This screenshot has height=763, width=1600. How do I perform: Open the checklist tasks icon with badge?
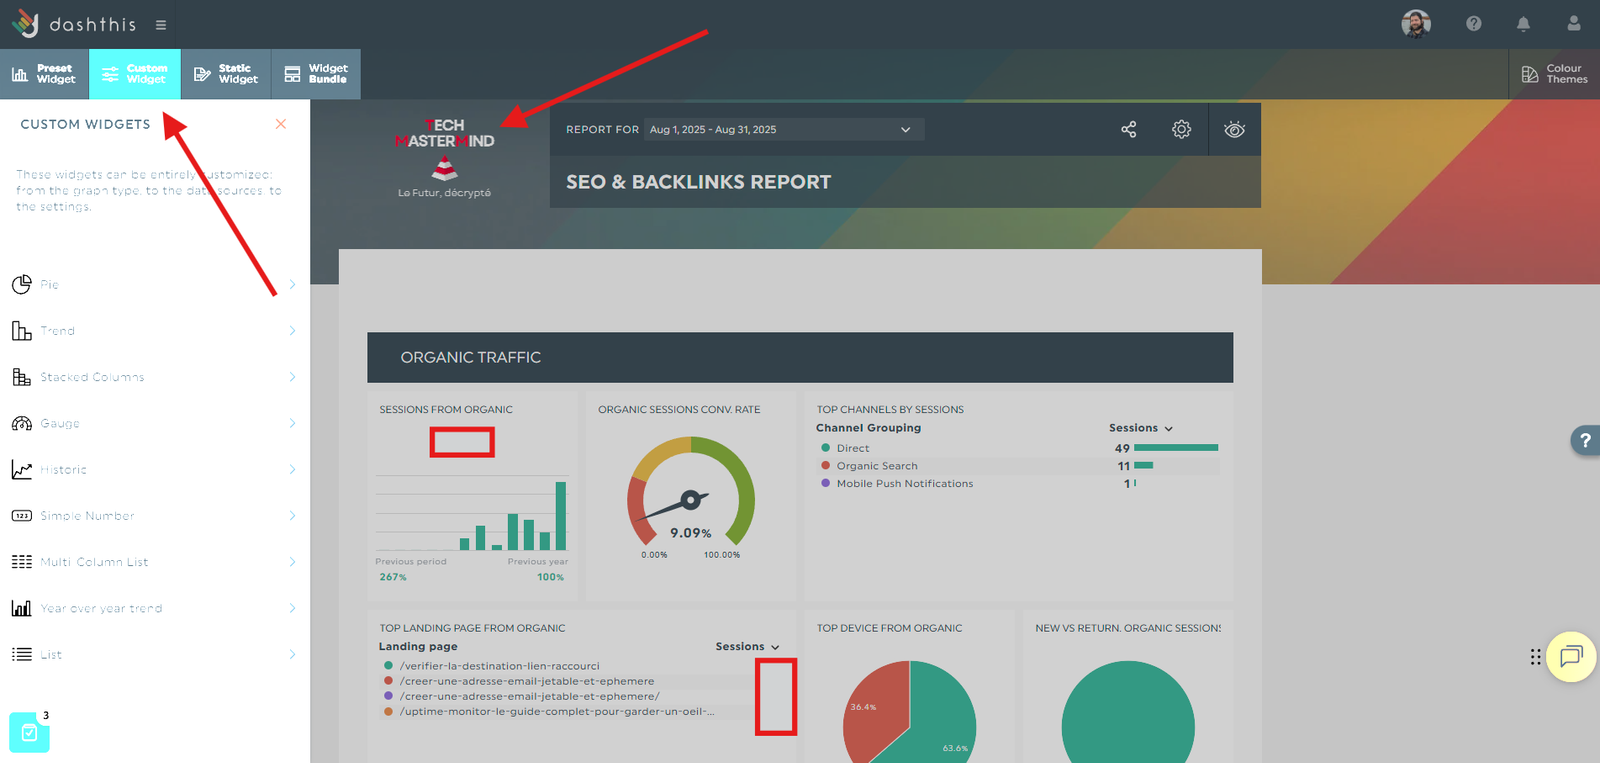point(29,733)
